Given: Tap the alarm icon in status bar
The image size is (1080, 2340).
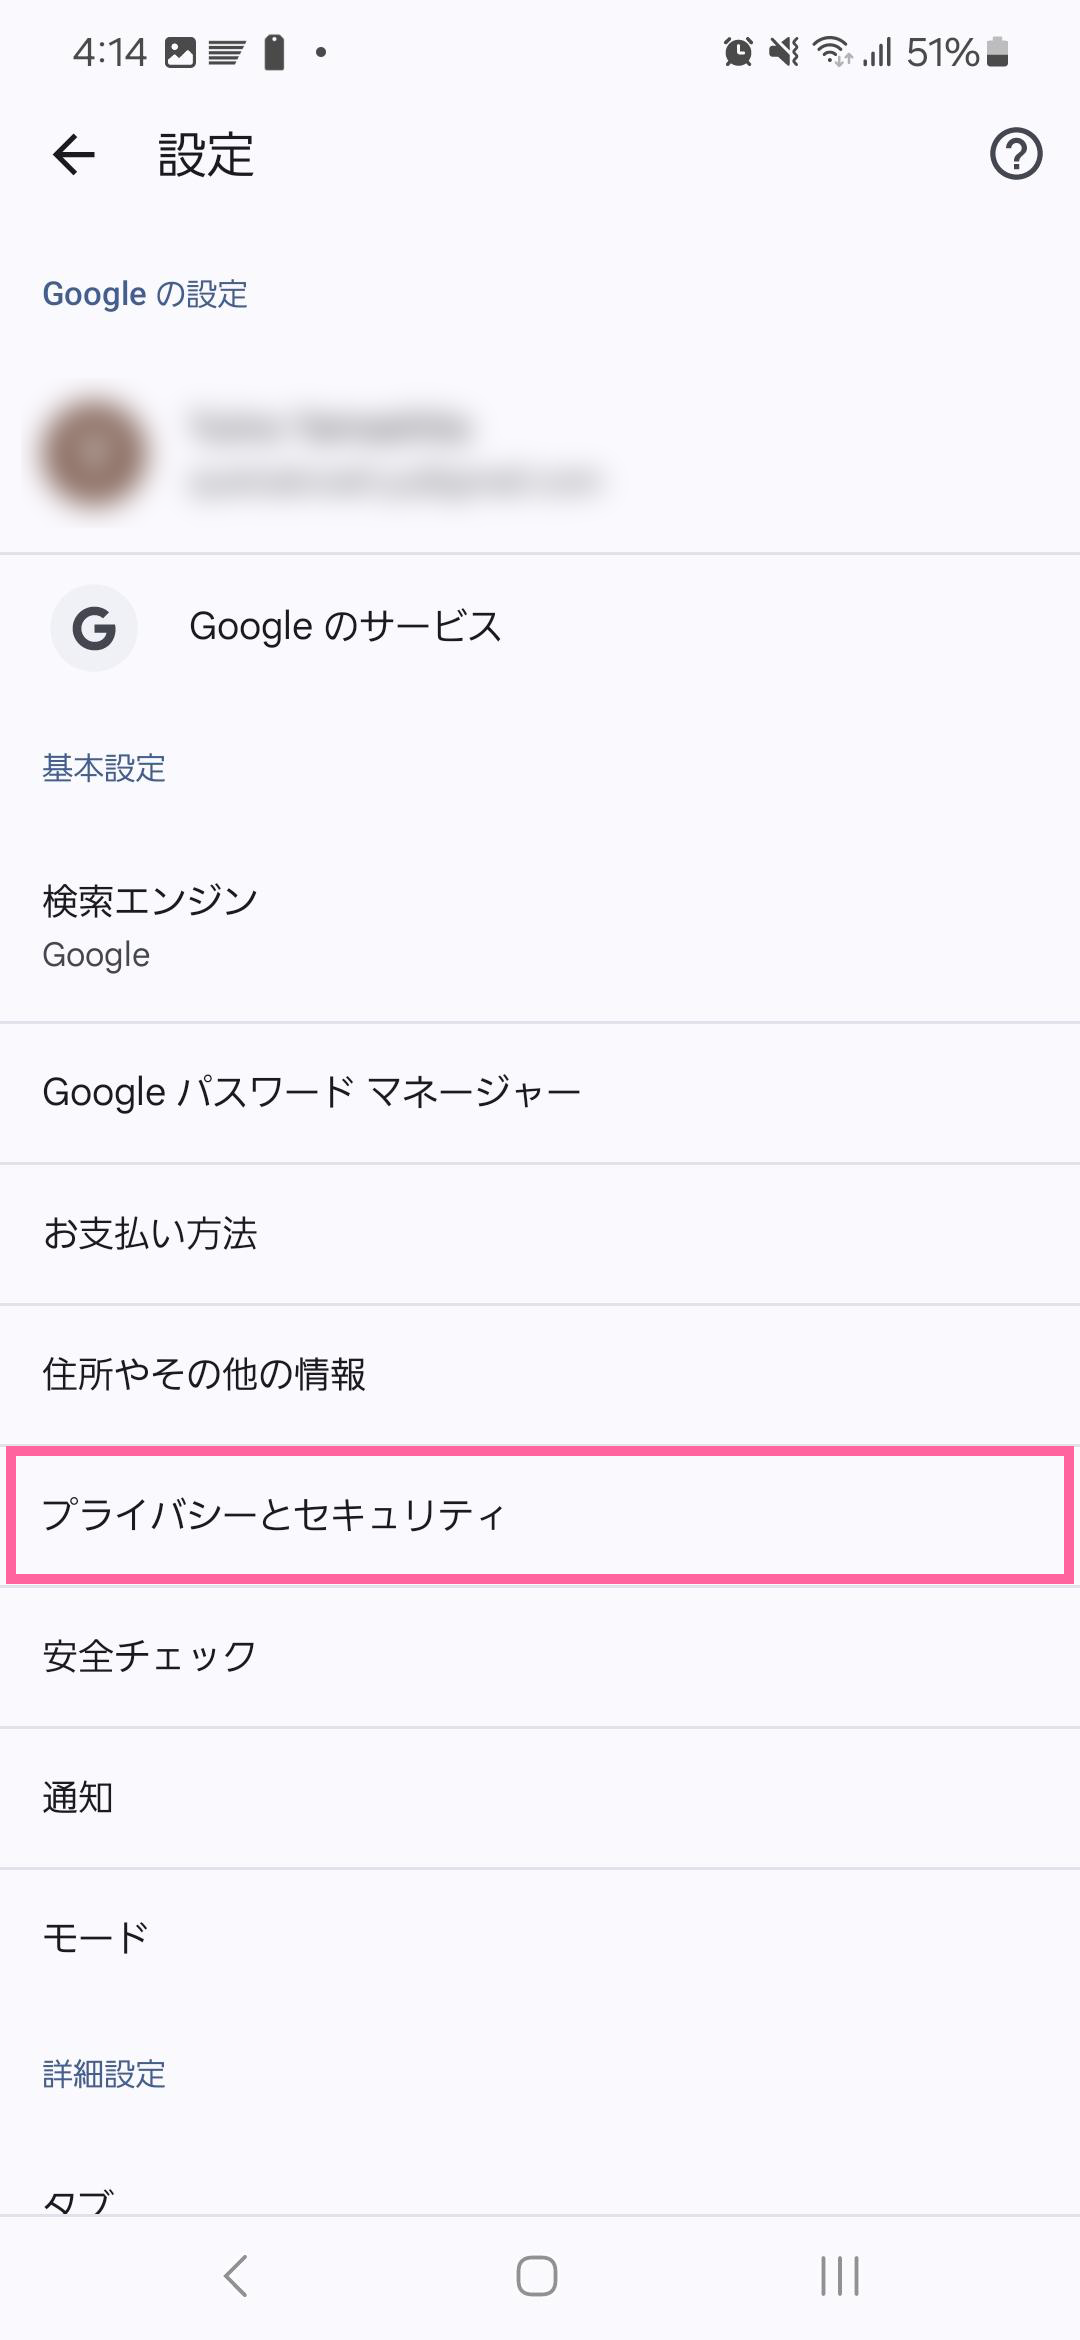Looking at the screenshot, I should tap(738, 52).
